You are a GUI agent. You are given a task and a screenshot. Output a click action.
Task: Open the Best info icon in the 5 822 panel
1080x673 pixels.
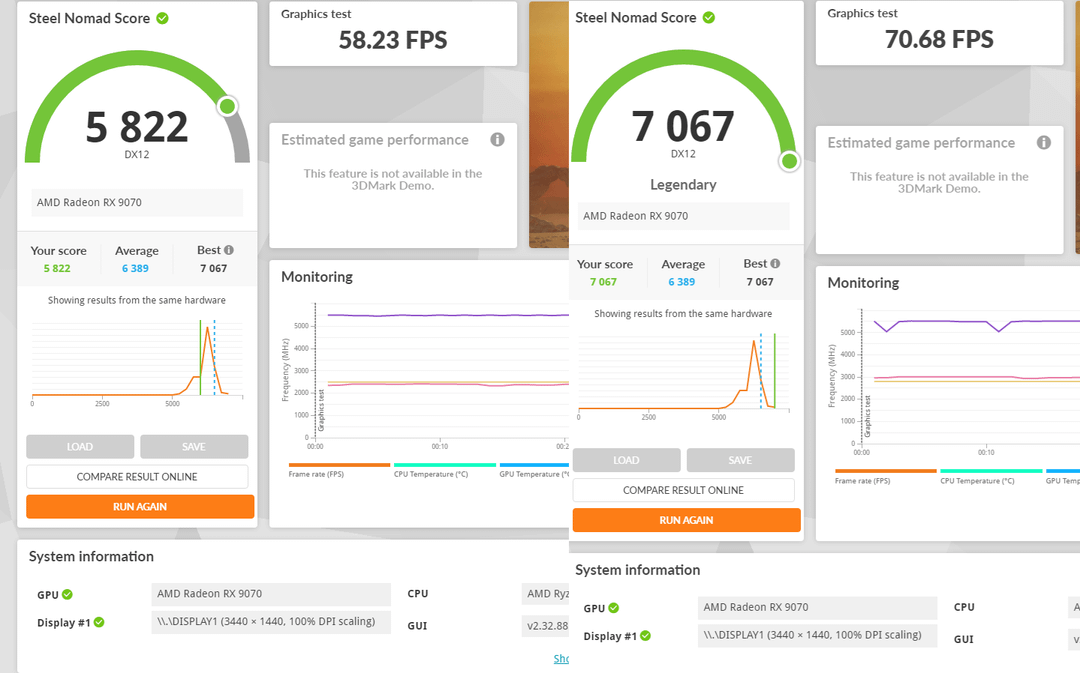pyautogui.click(x=229, y=251)
